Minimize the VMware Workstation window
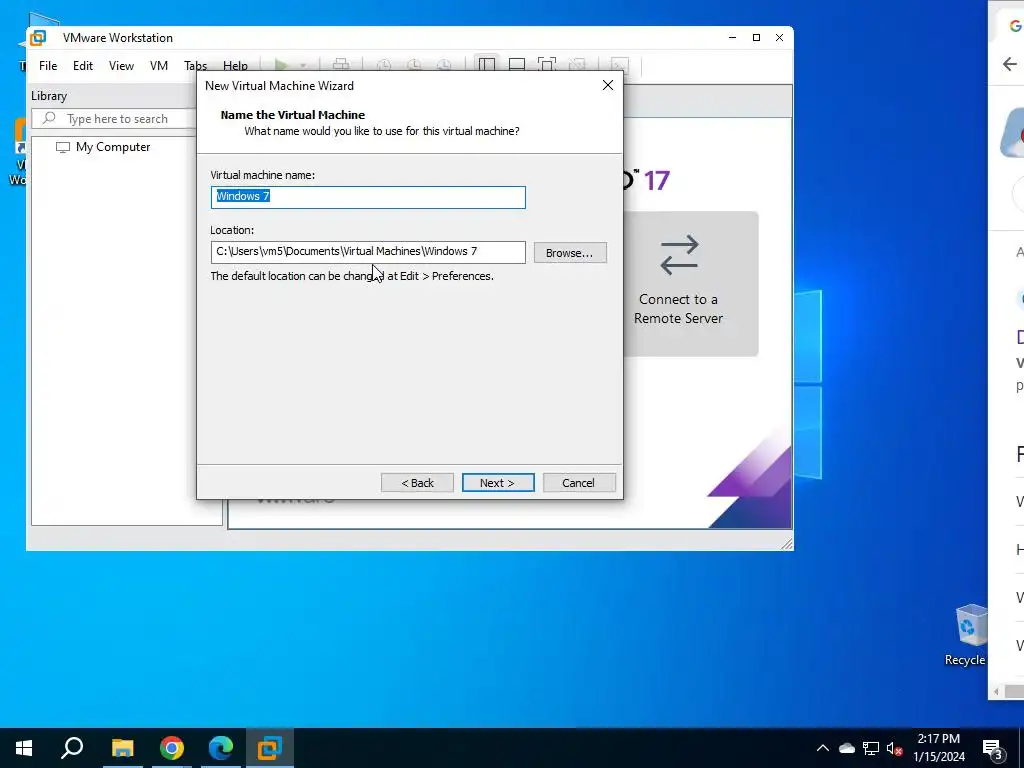The image size is (1024, 768). click(x=733, y=38)
